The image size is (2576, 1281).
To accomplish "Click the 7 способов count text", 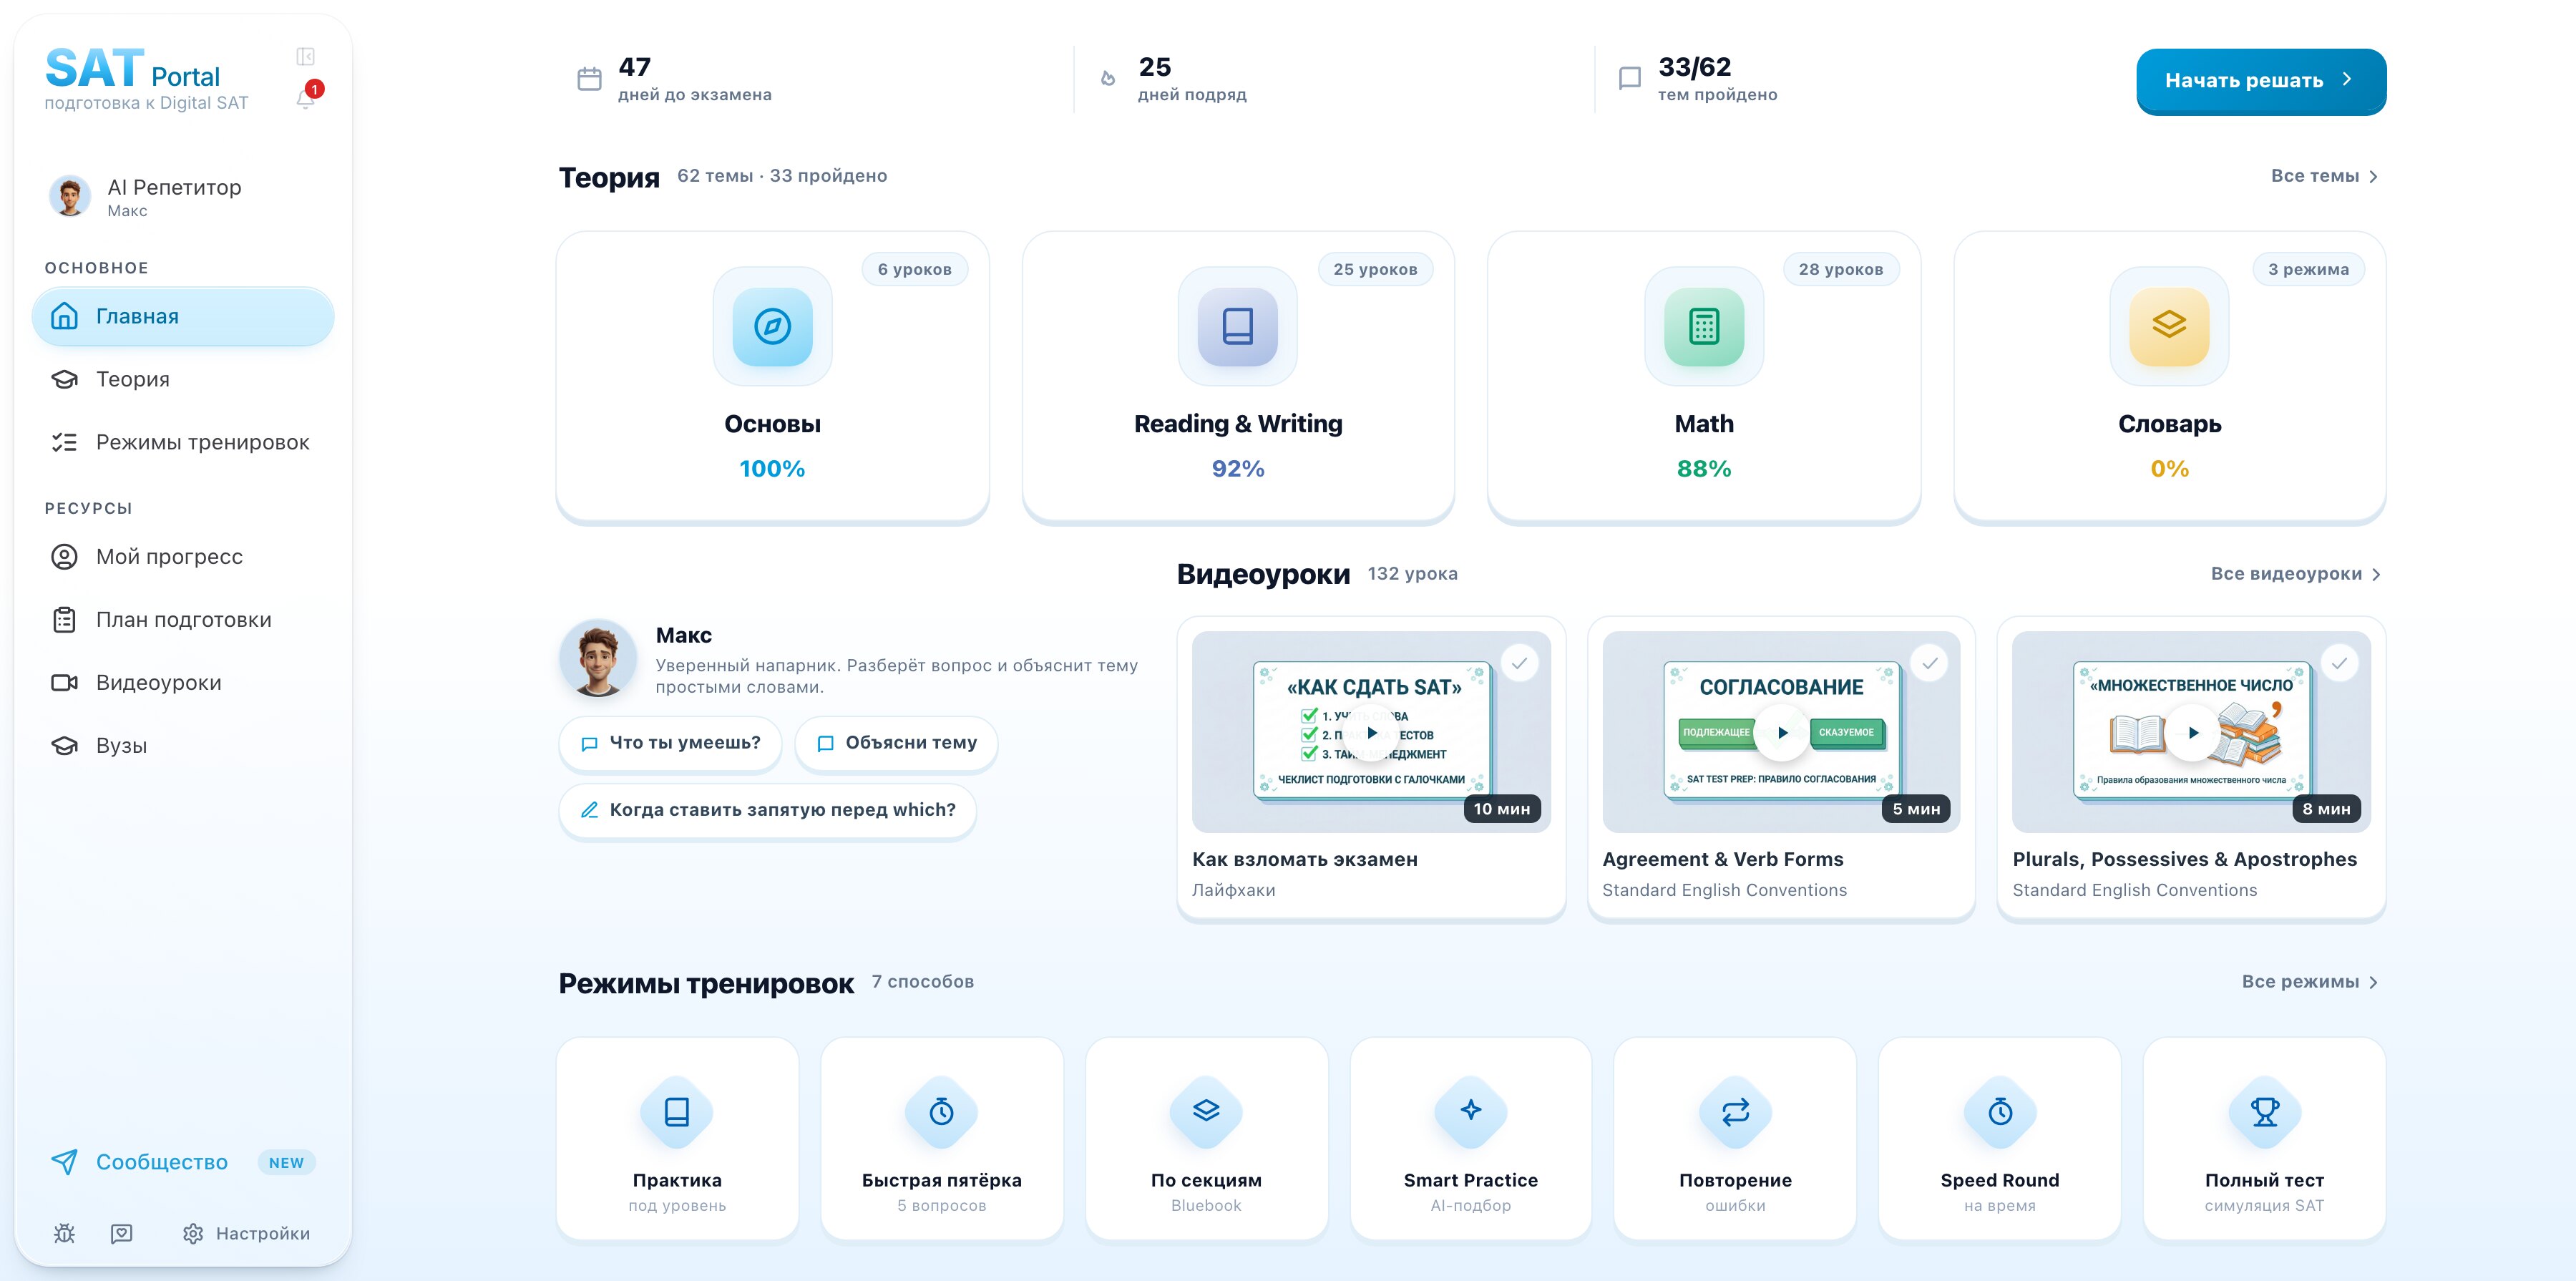I will click(922, 982).
